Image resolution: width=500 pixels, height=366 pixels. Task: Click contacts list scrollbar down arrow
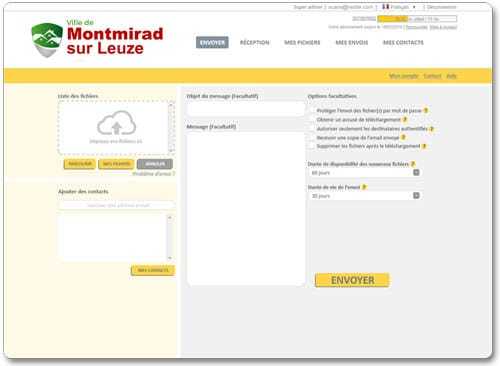(x=170, y=258)
